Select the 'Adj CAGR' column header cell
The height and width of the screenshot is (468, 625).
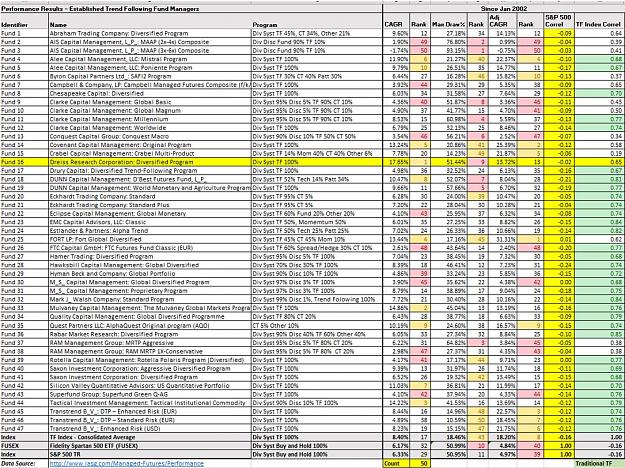pyautogui.click(x=501, y=21)
